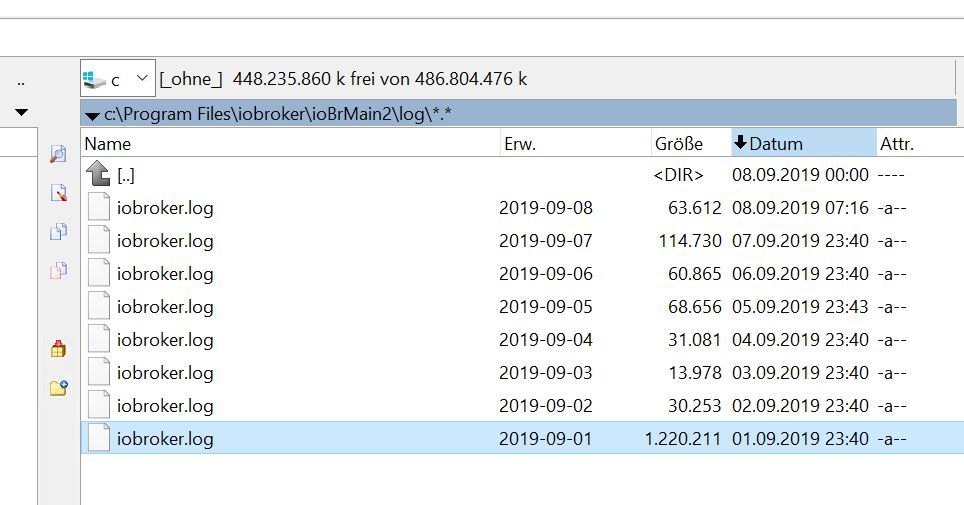Screen dimensions: 964x505
Task: Select file icon of the 2019-09-01 log
Action: pyautogui.click(x=98, y=438)
